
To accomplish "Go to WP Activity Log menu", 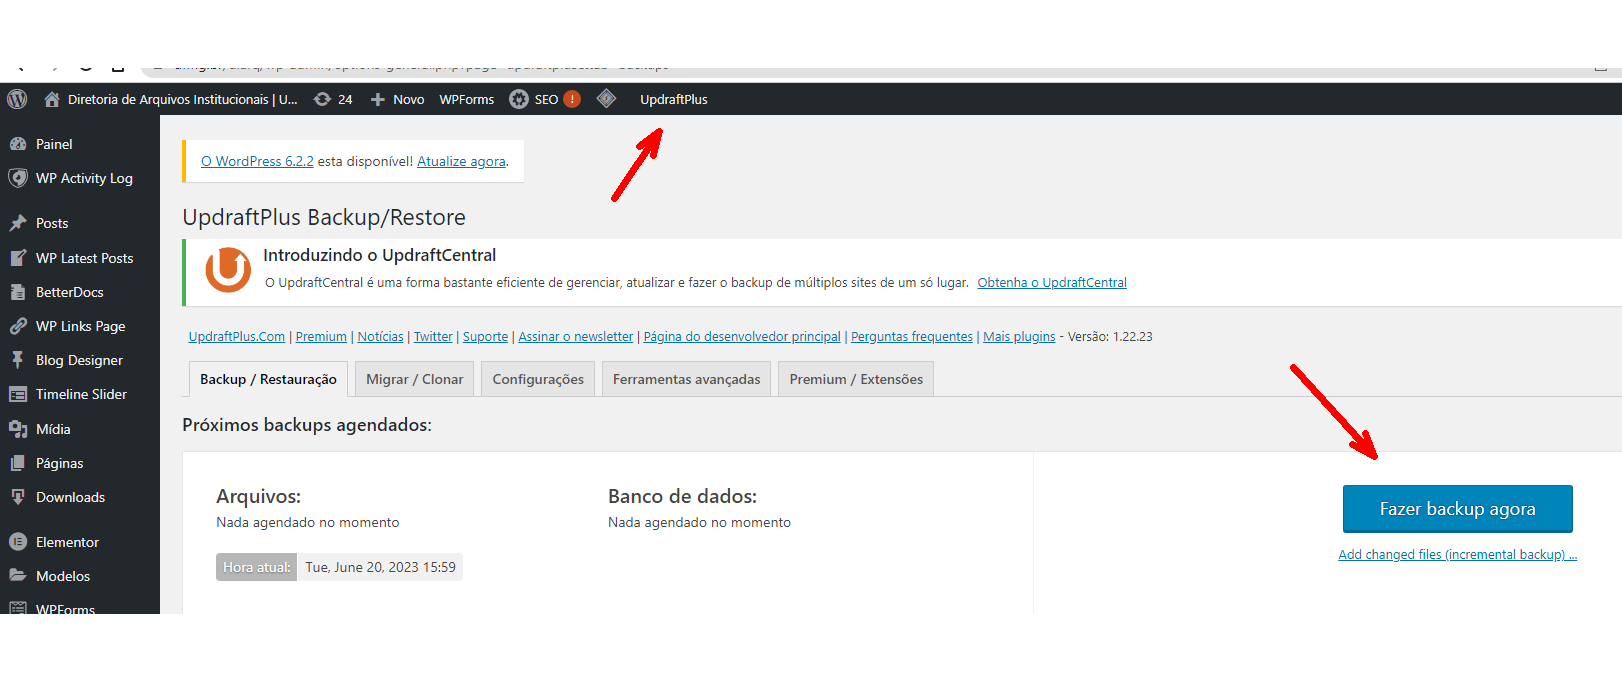I will click(x=84, y=178).
